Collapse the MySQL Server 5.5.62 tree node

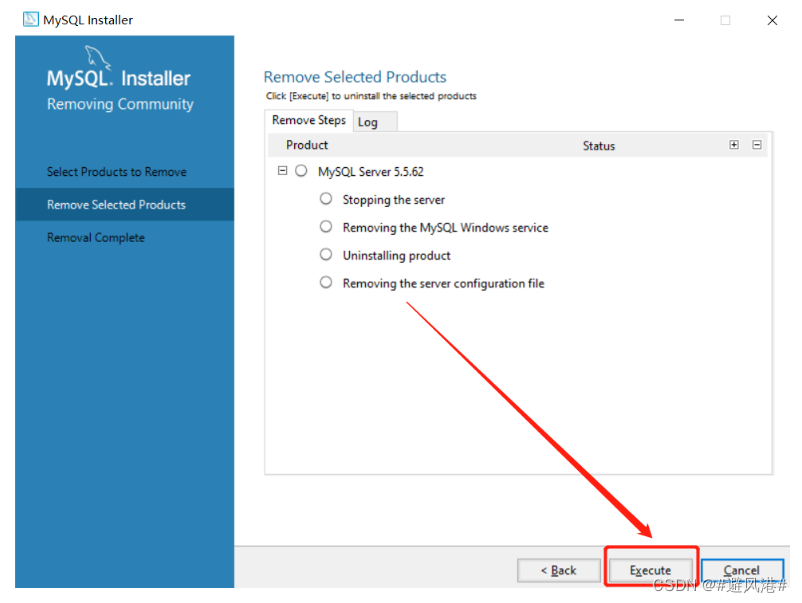[x=282, y=170]
